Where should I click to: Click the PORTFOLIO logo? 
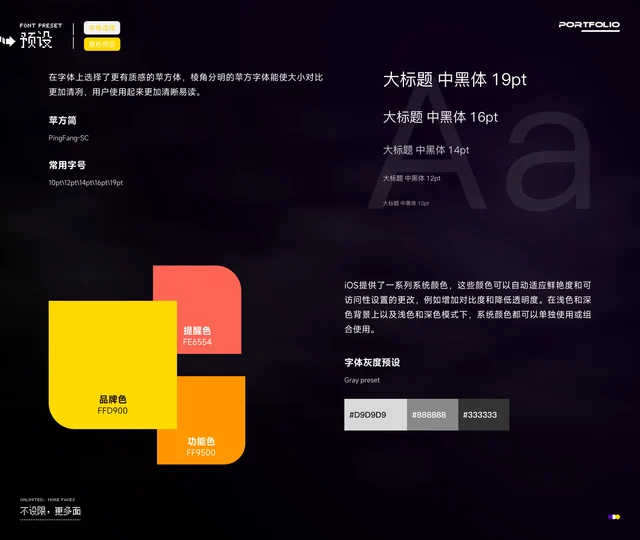pyautogui.click(x=589, y=25)
